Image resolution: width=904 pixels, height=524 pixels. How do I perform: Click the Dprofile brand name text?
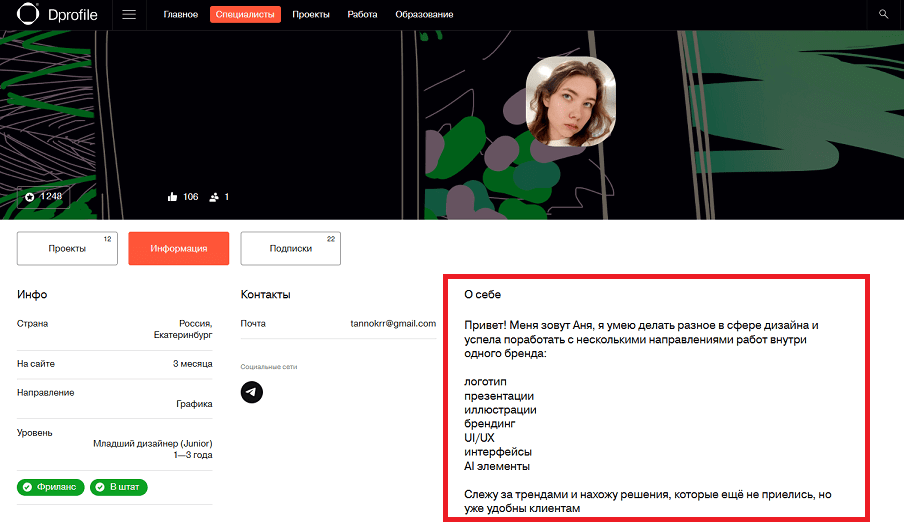point(73,15)
